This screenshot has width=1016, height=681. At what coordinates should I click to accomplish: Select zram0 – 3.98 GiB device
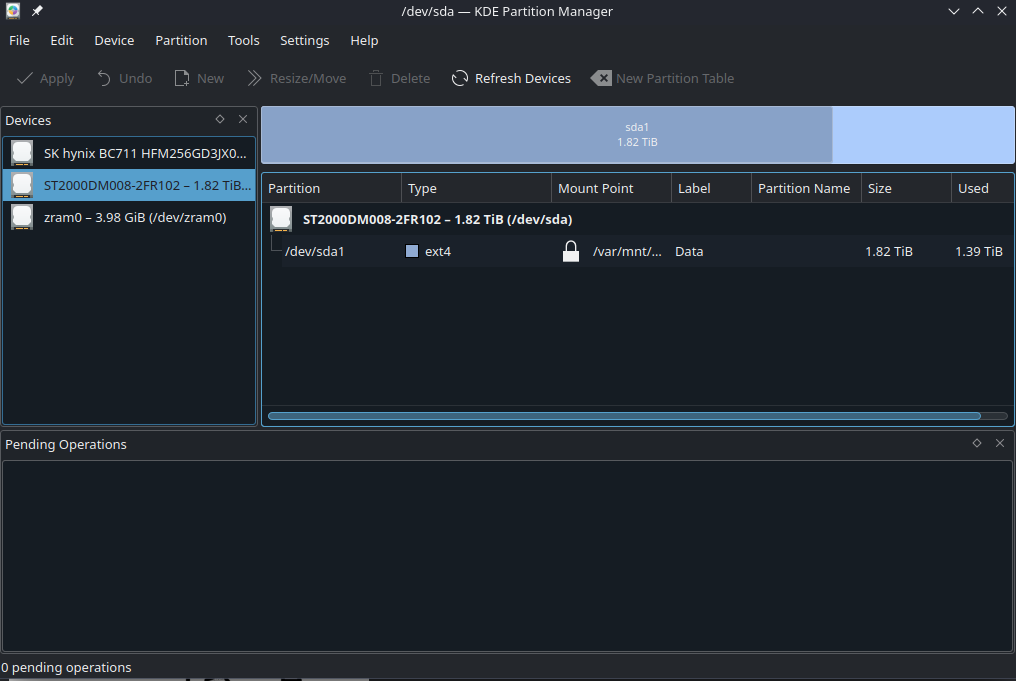(129, 217)
